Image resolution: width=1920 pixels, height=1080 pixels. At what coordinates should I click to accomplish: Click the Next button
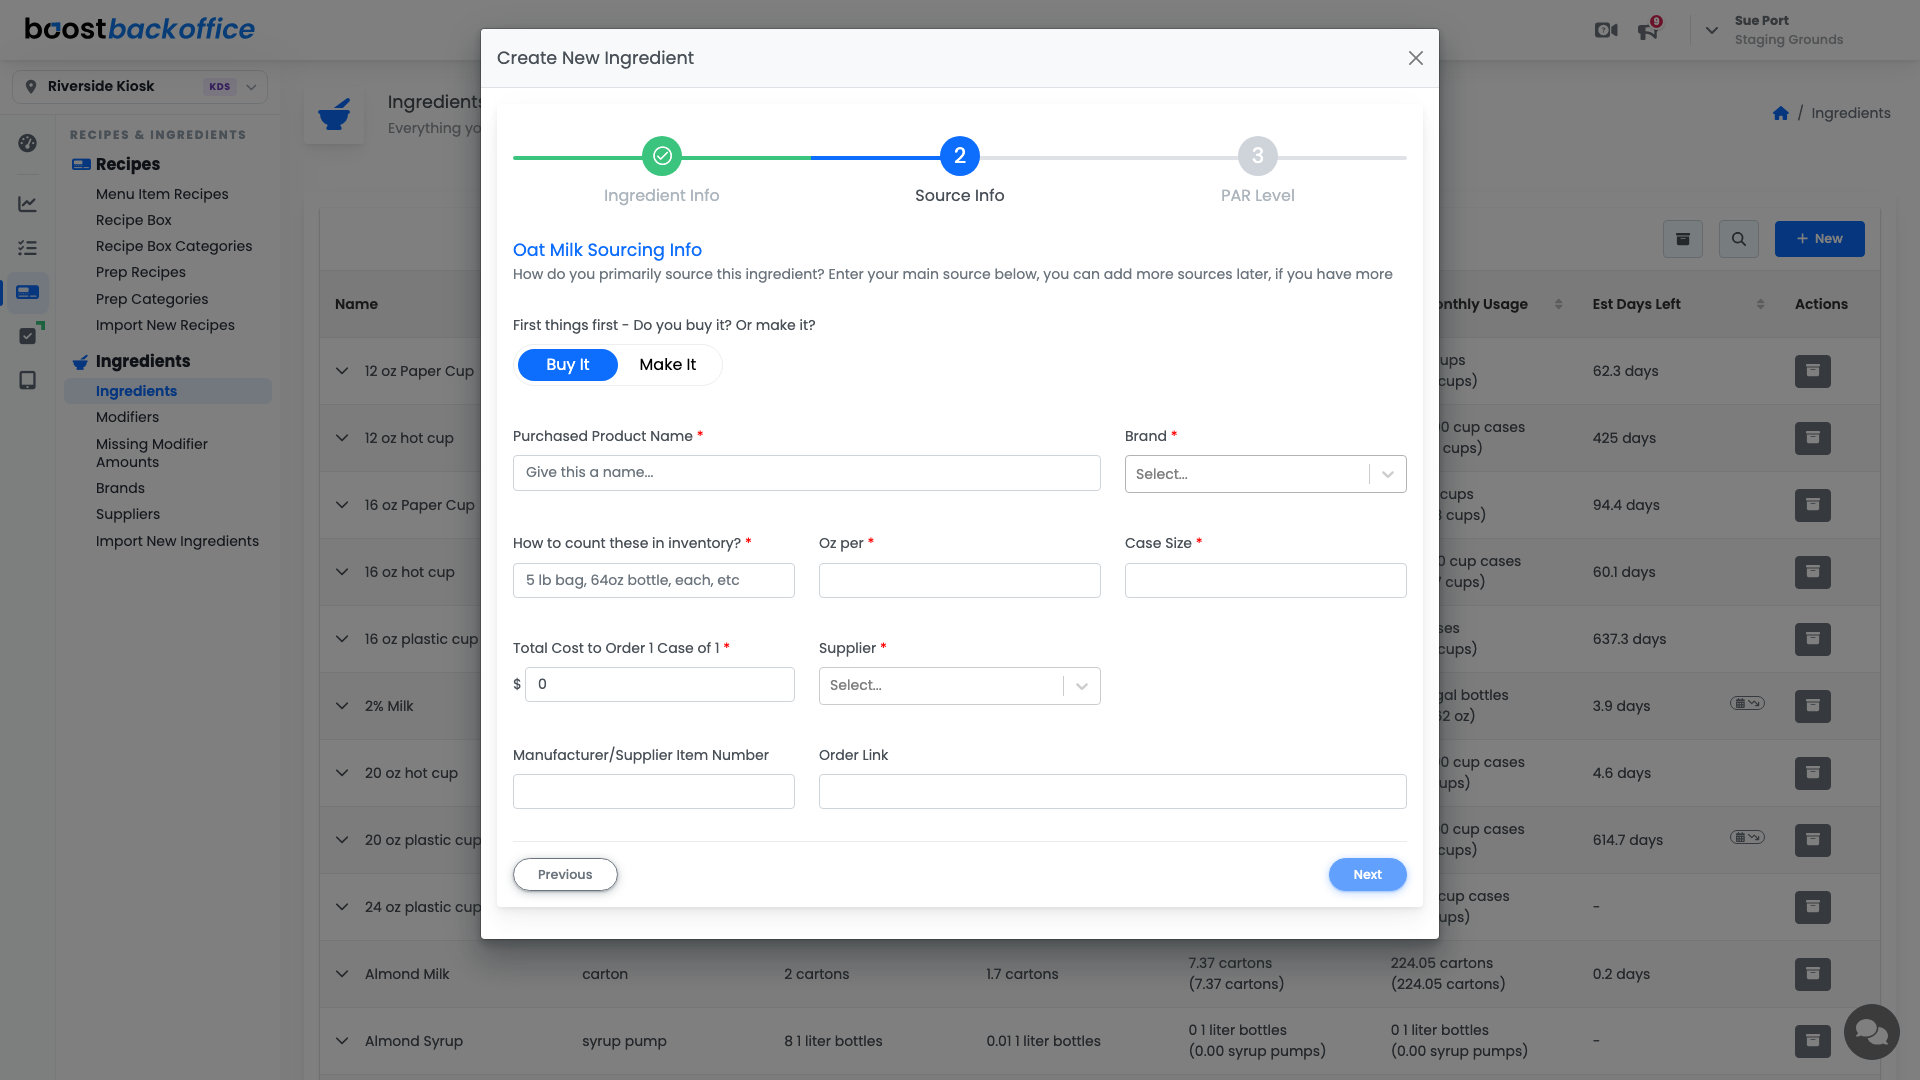pos(1368,875)
